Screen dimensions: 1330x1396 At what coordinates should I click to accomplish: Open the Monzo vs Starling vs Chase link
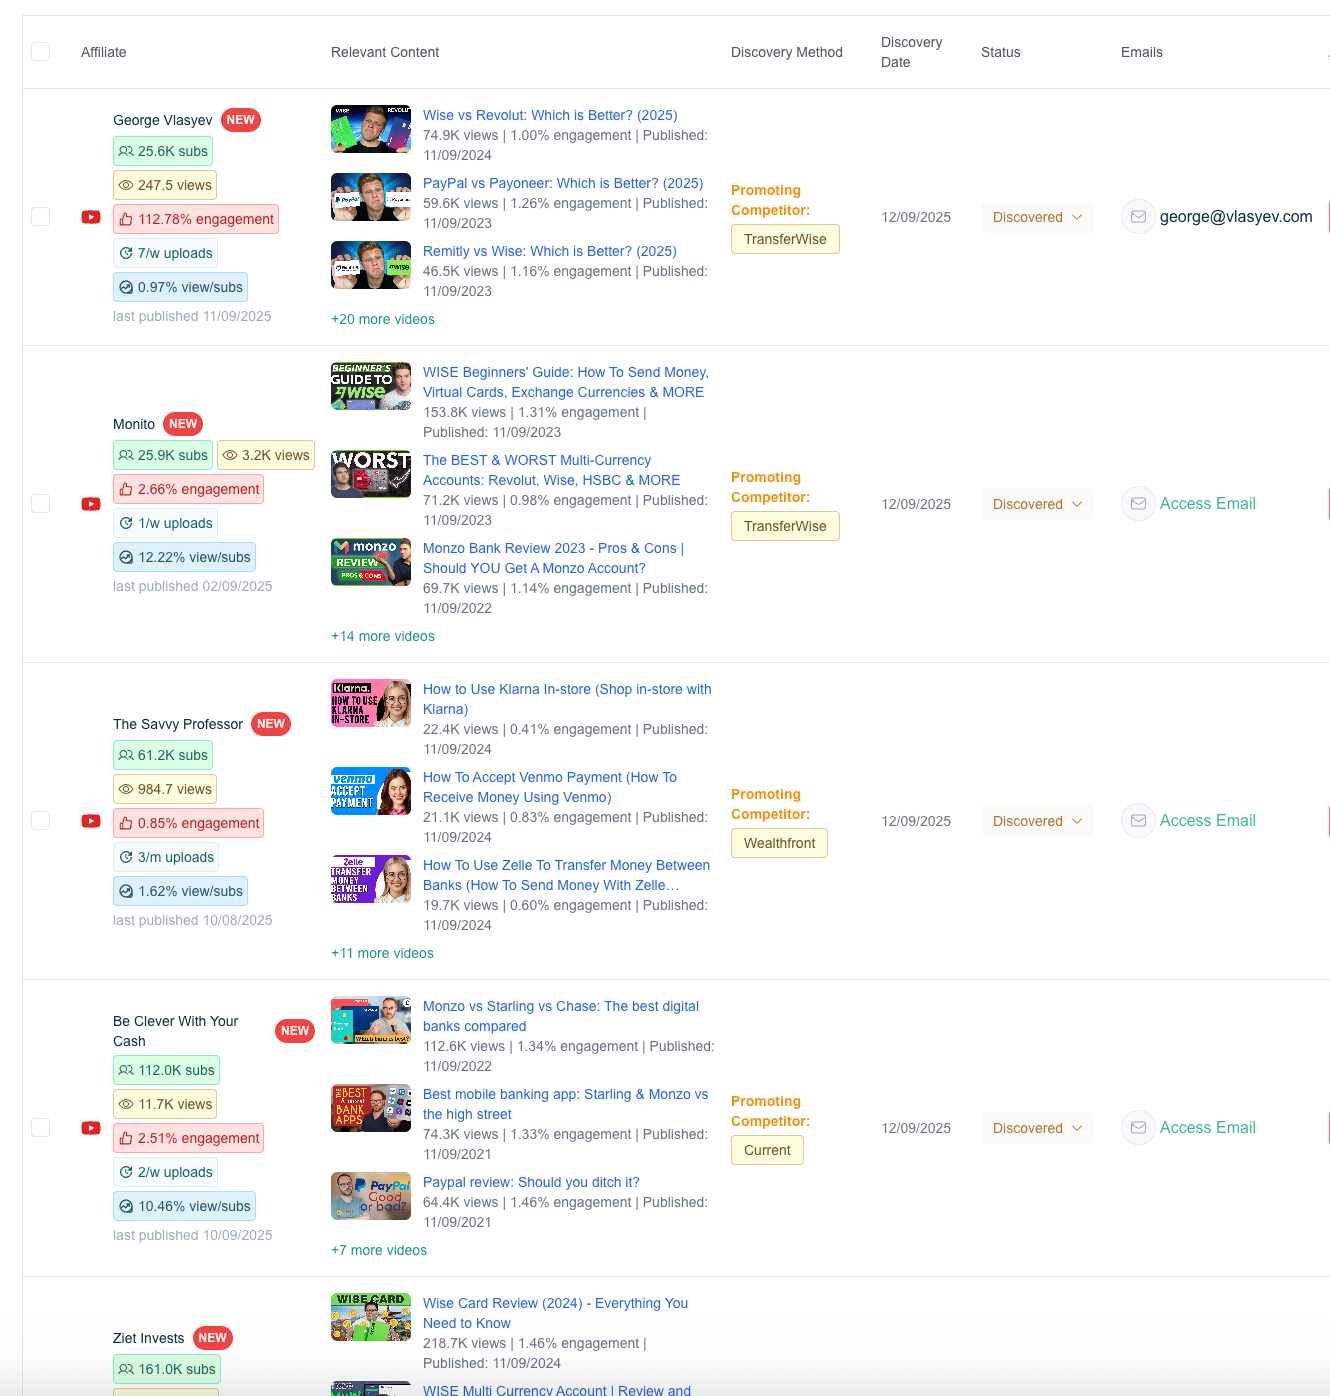pyautogui.click(x=561, y=1016)
